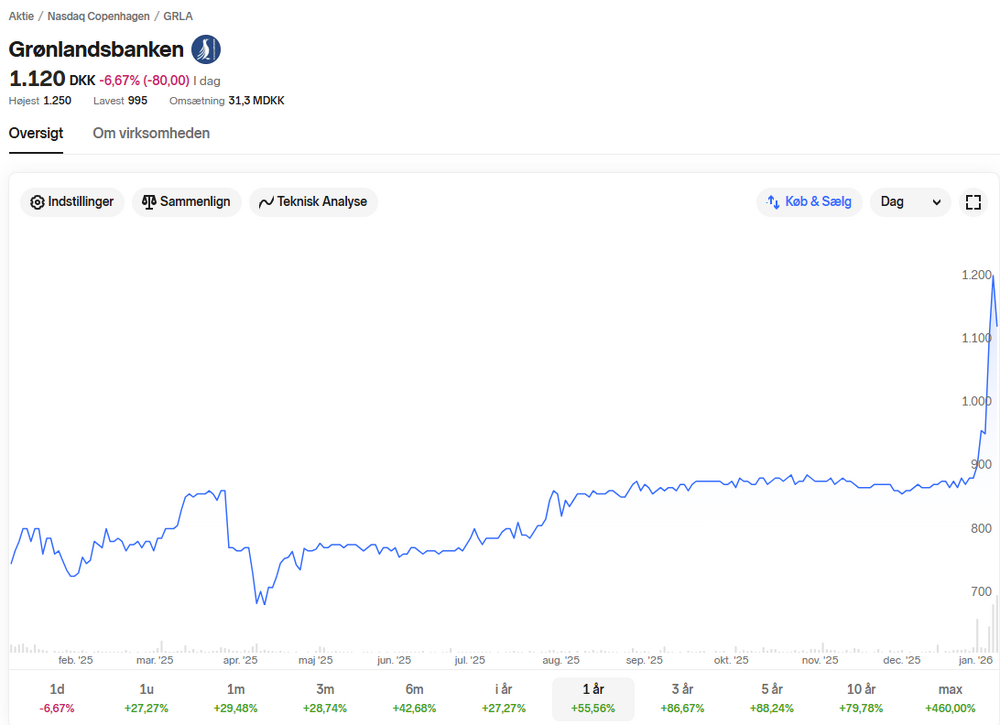Click the apr. '25 axis label
The image size is (1000, 725).
240,660
